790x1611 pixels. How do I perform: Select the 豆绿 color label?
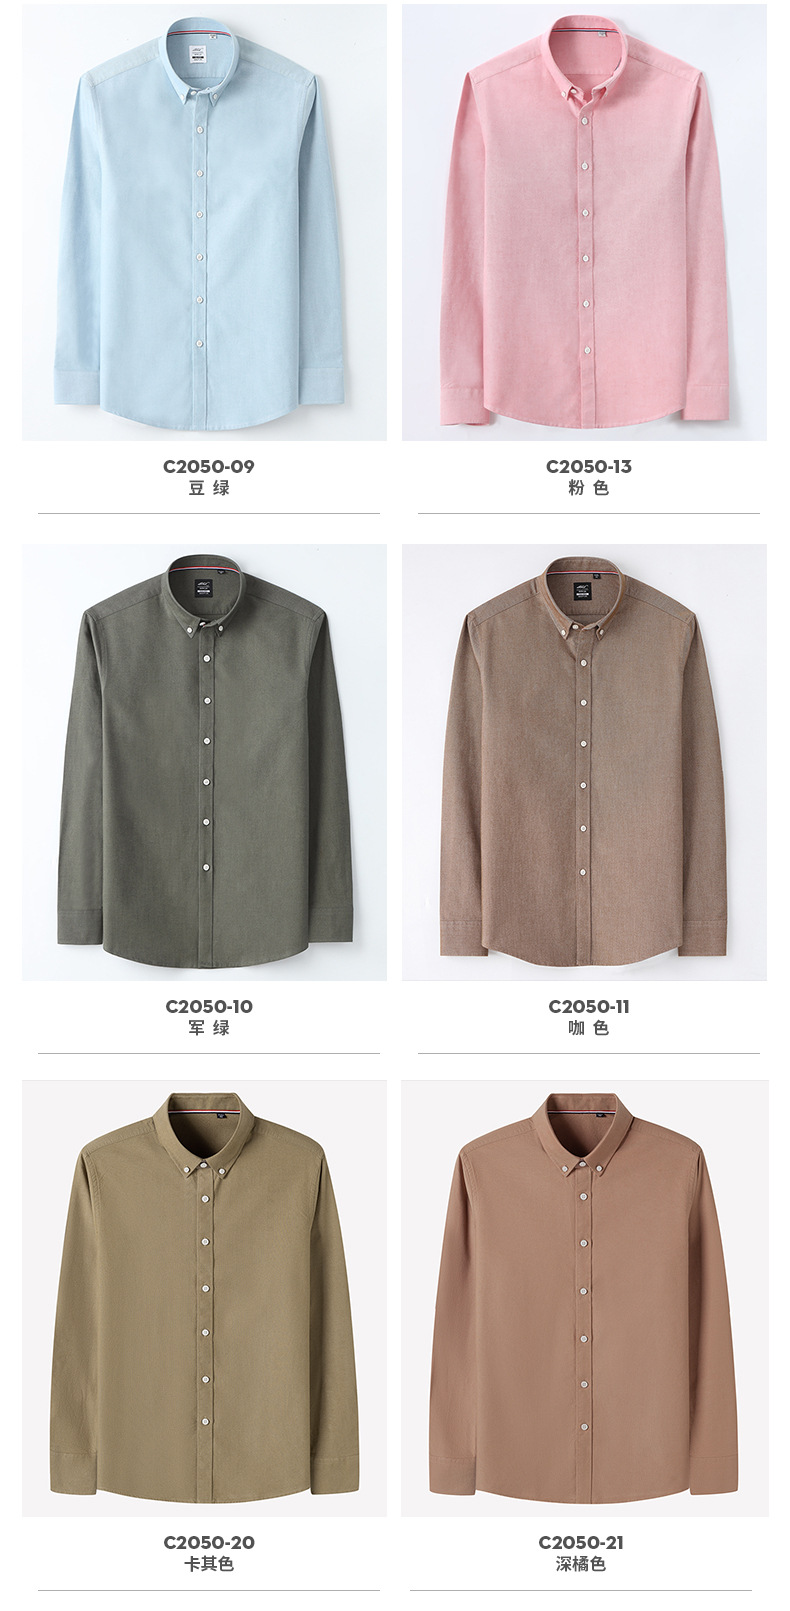pyautogui.click(x=209, y=488)
